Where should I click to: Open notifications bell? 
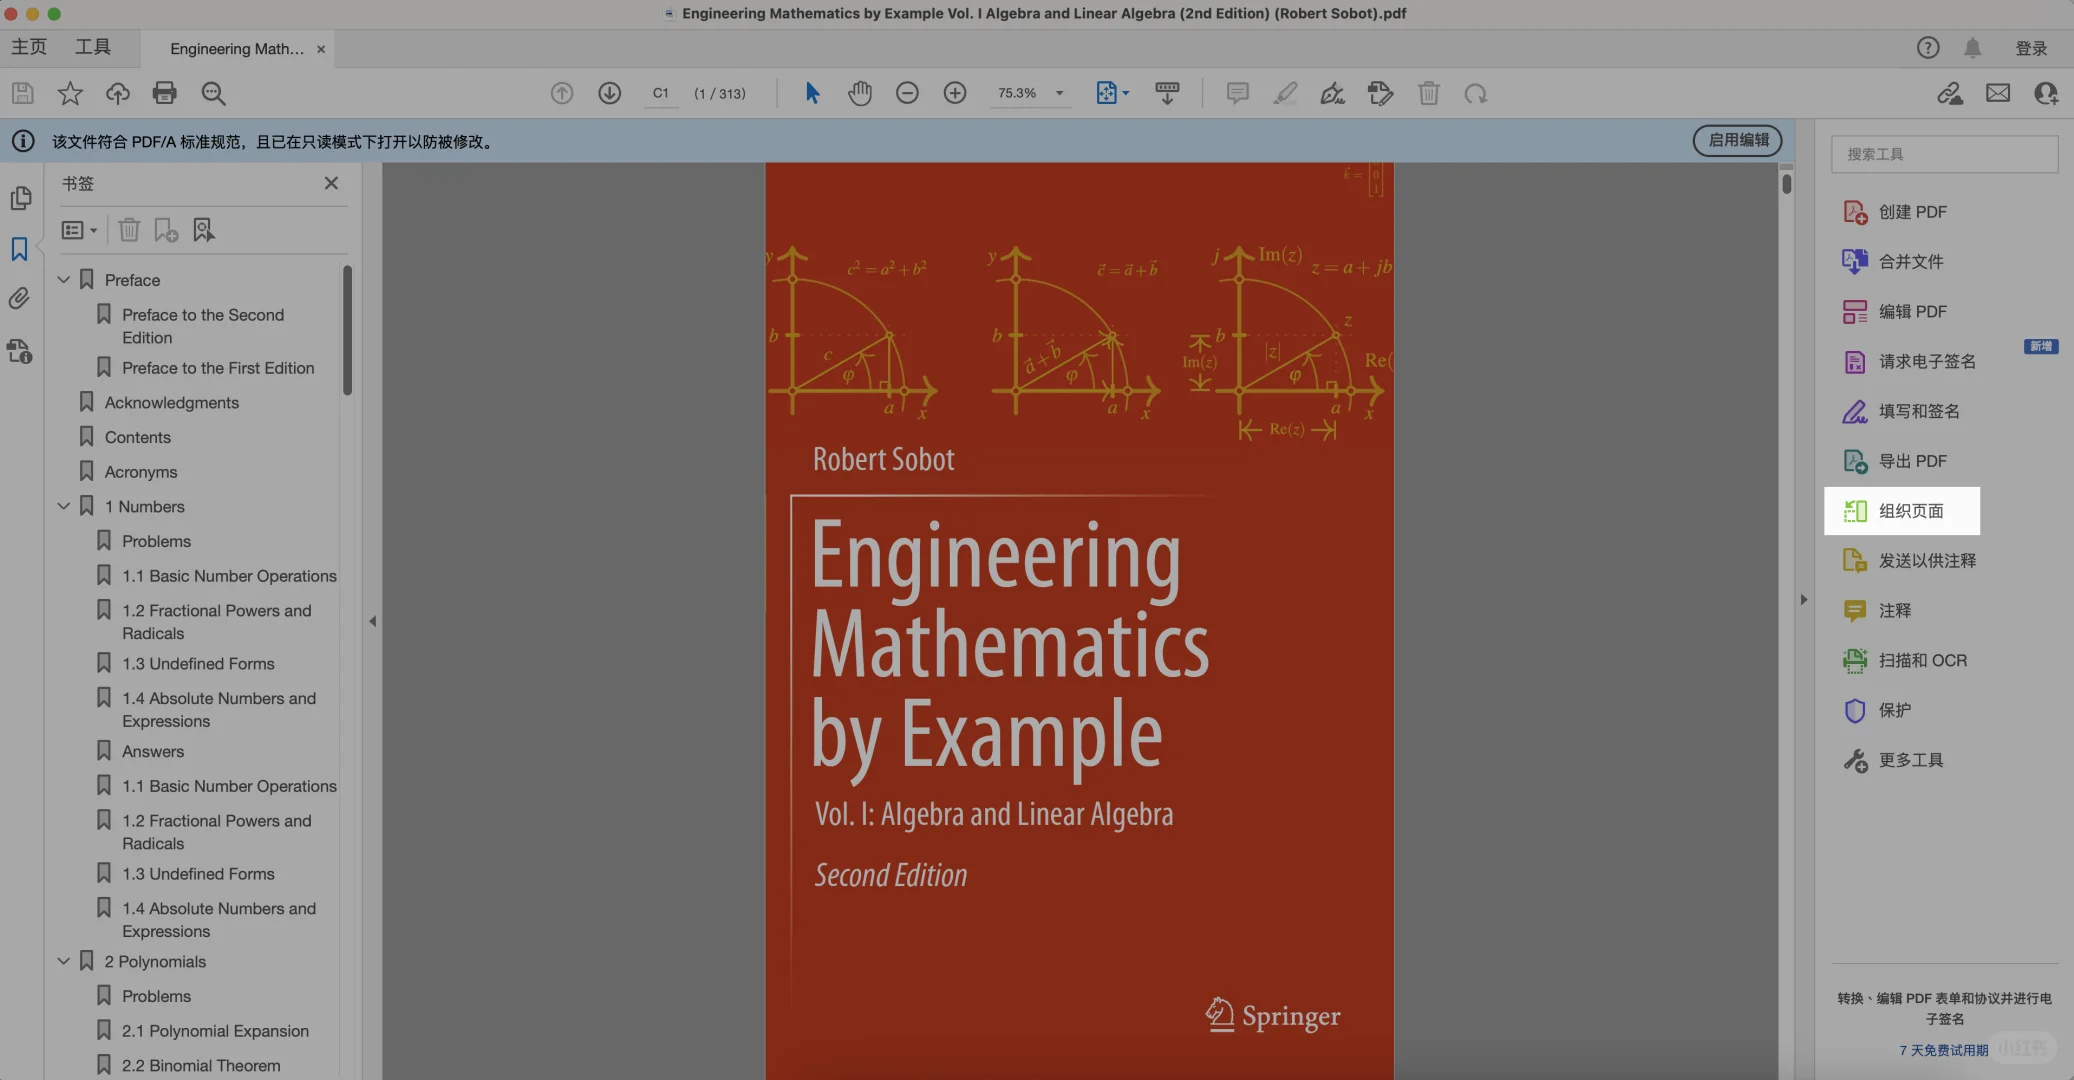pyautogui.click(x=1973, y=47)
